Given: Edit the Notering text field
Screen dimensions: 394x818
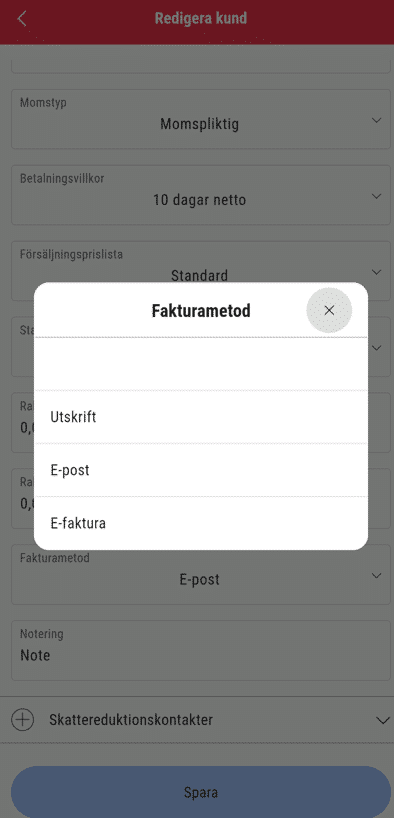Looking at the screenshot, I should point(201,650).
